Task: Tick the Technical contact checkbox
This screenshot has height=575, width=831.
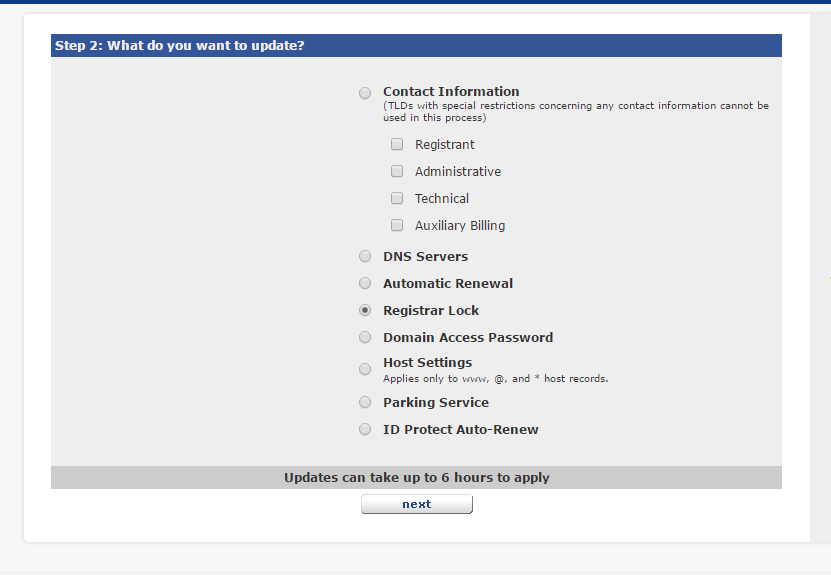Action: (397, 198)
